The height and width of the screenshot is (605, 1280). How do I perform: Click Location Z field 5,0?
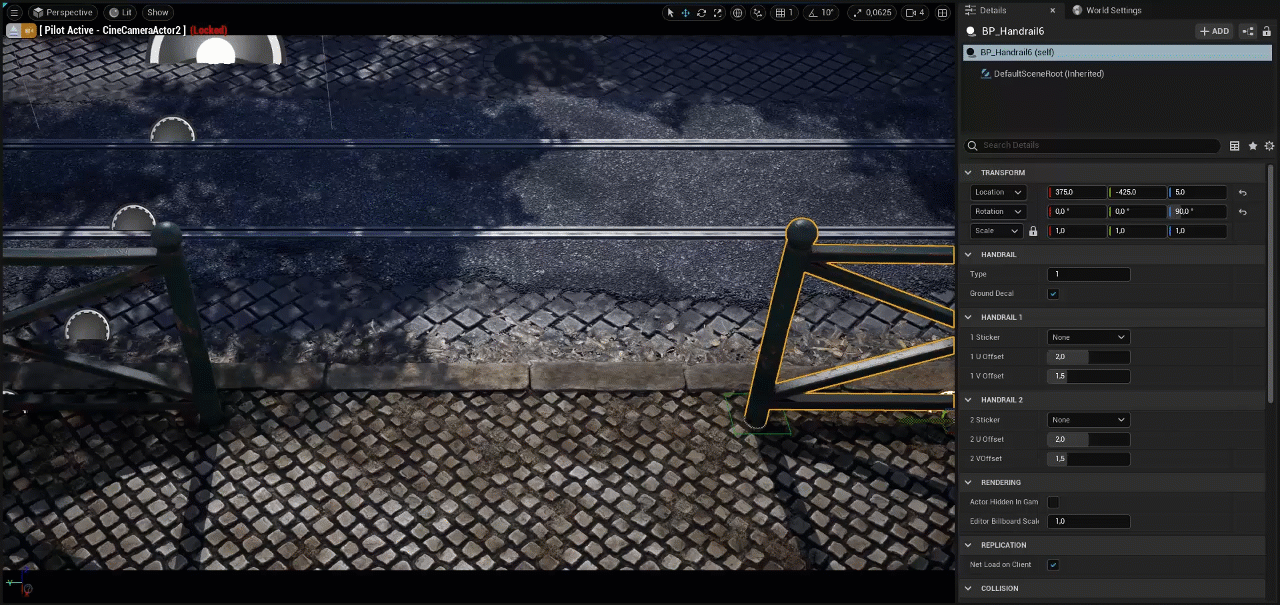click(x=1197, y=192)
